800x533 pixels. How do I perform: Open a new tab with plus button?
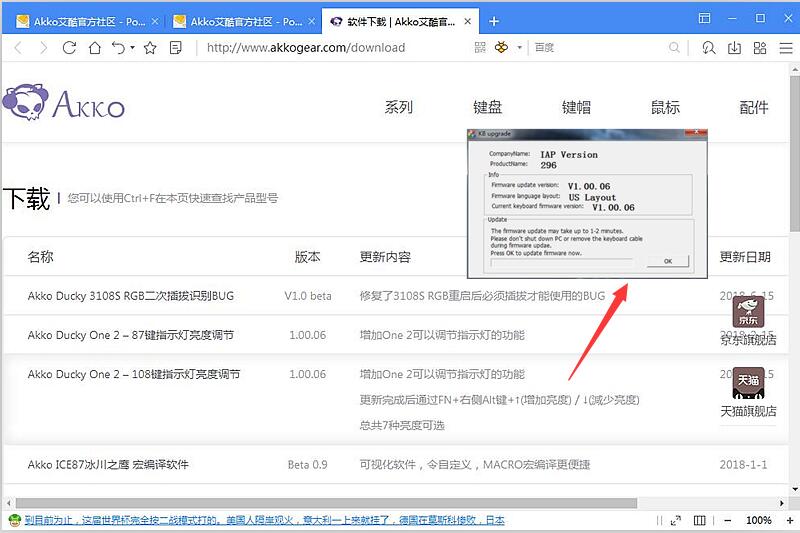point(494,21)
